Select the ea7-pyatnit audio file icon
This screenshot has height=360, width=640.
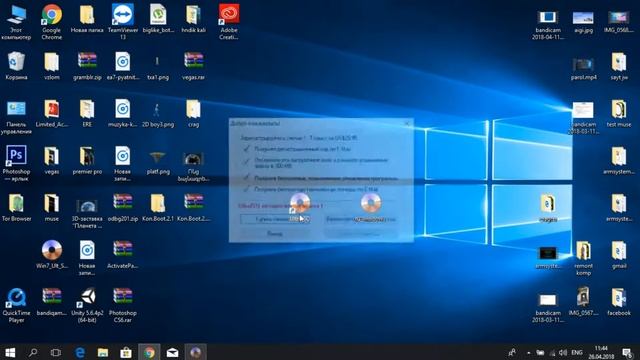(x=122, y=66)
